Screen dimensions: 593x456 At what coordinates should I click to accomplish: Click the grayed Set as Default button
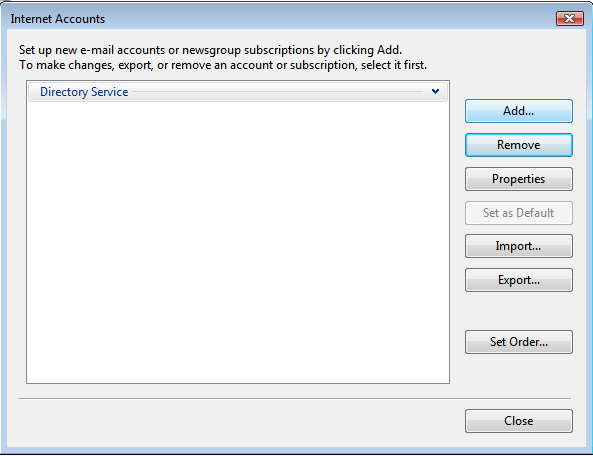tap(518, 213)
